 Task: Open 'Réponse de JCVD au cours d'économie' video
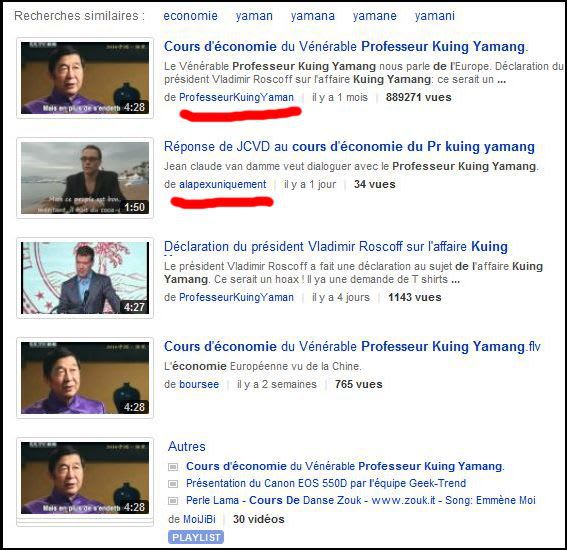tap(349, 146)
